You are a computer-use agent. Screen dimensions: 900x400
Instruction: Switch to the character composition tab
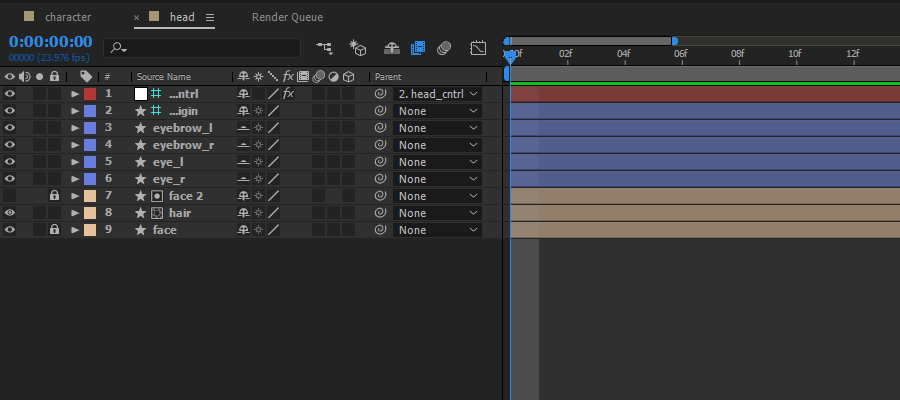[68, 17]
